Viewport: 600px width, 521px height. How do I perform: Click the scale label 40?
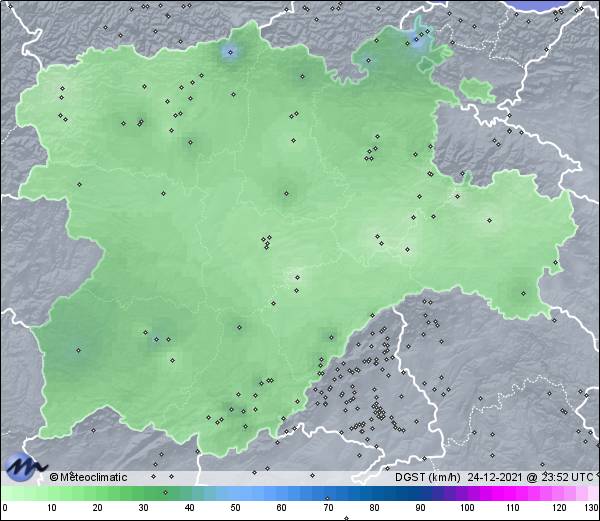tap(189, 508)
